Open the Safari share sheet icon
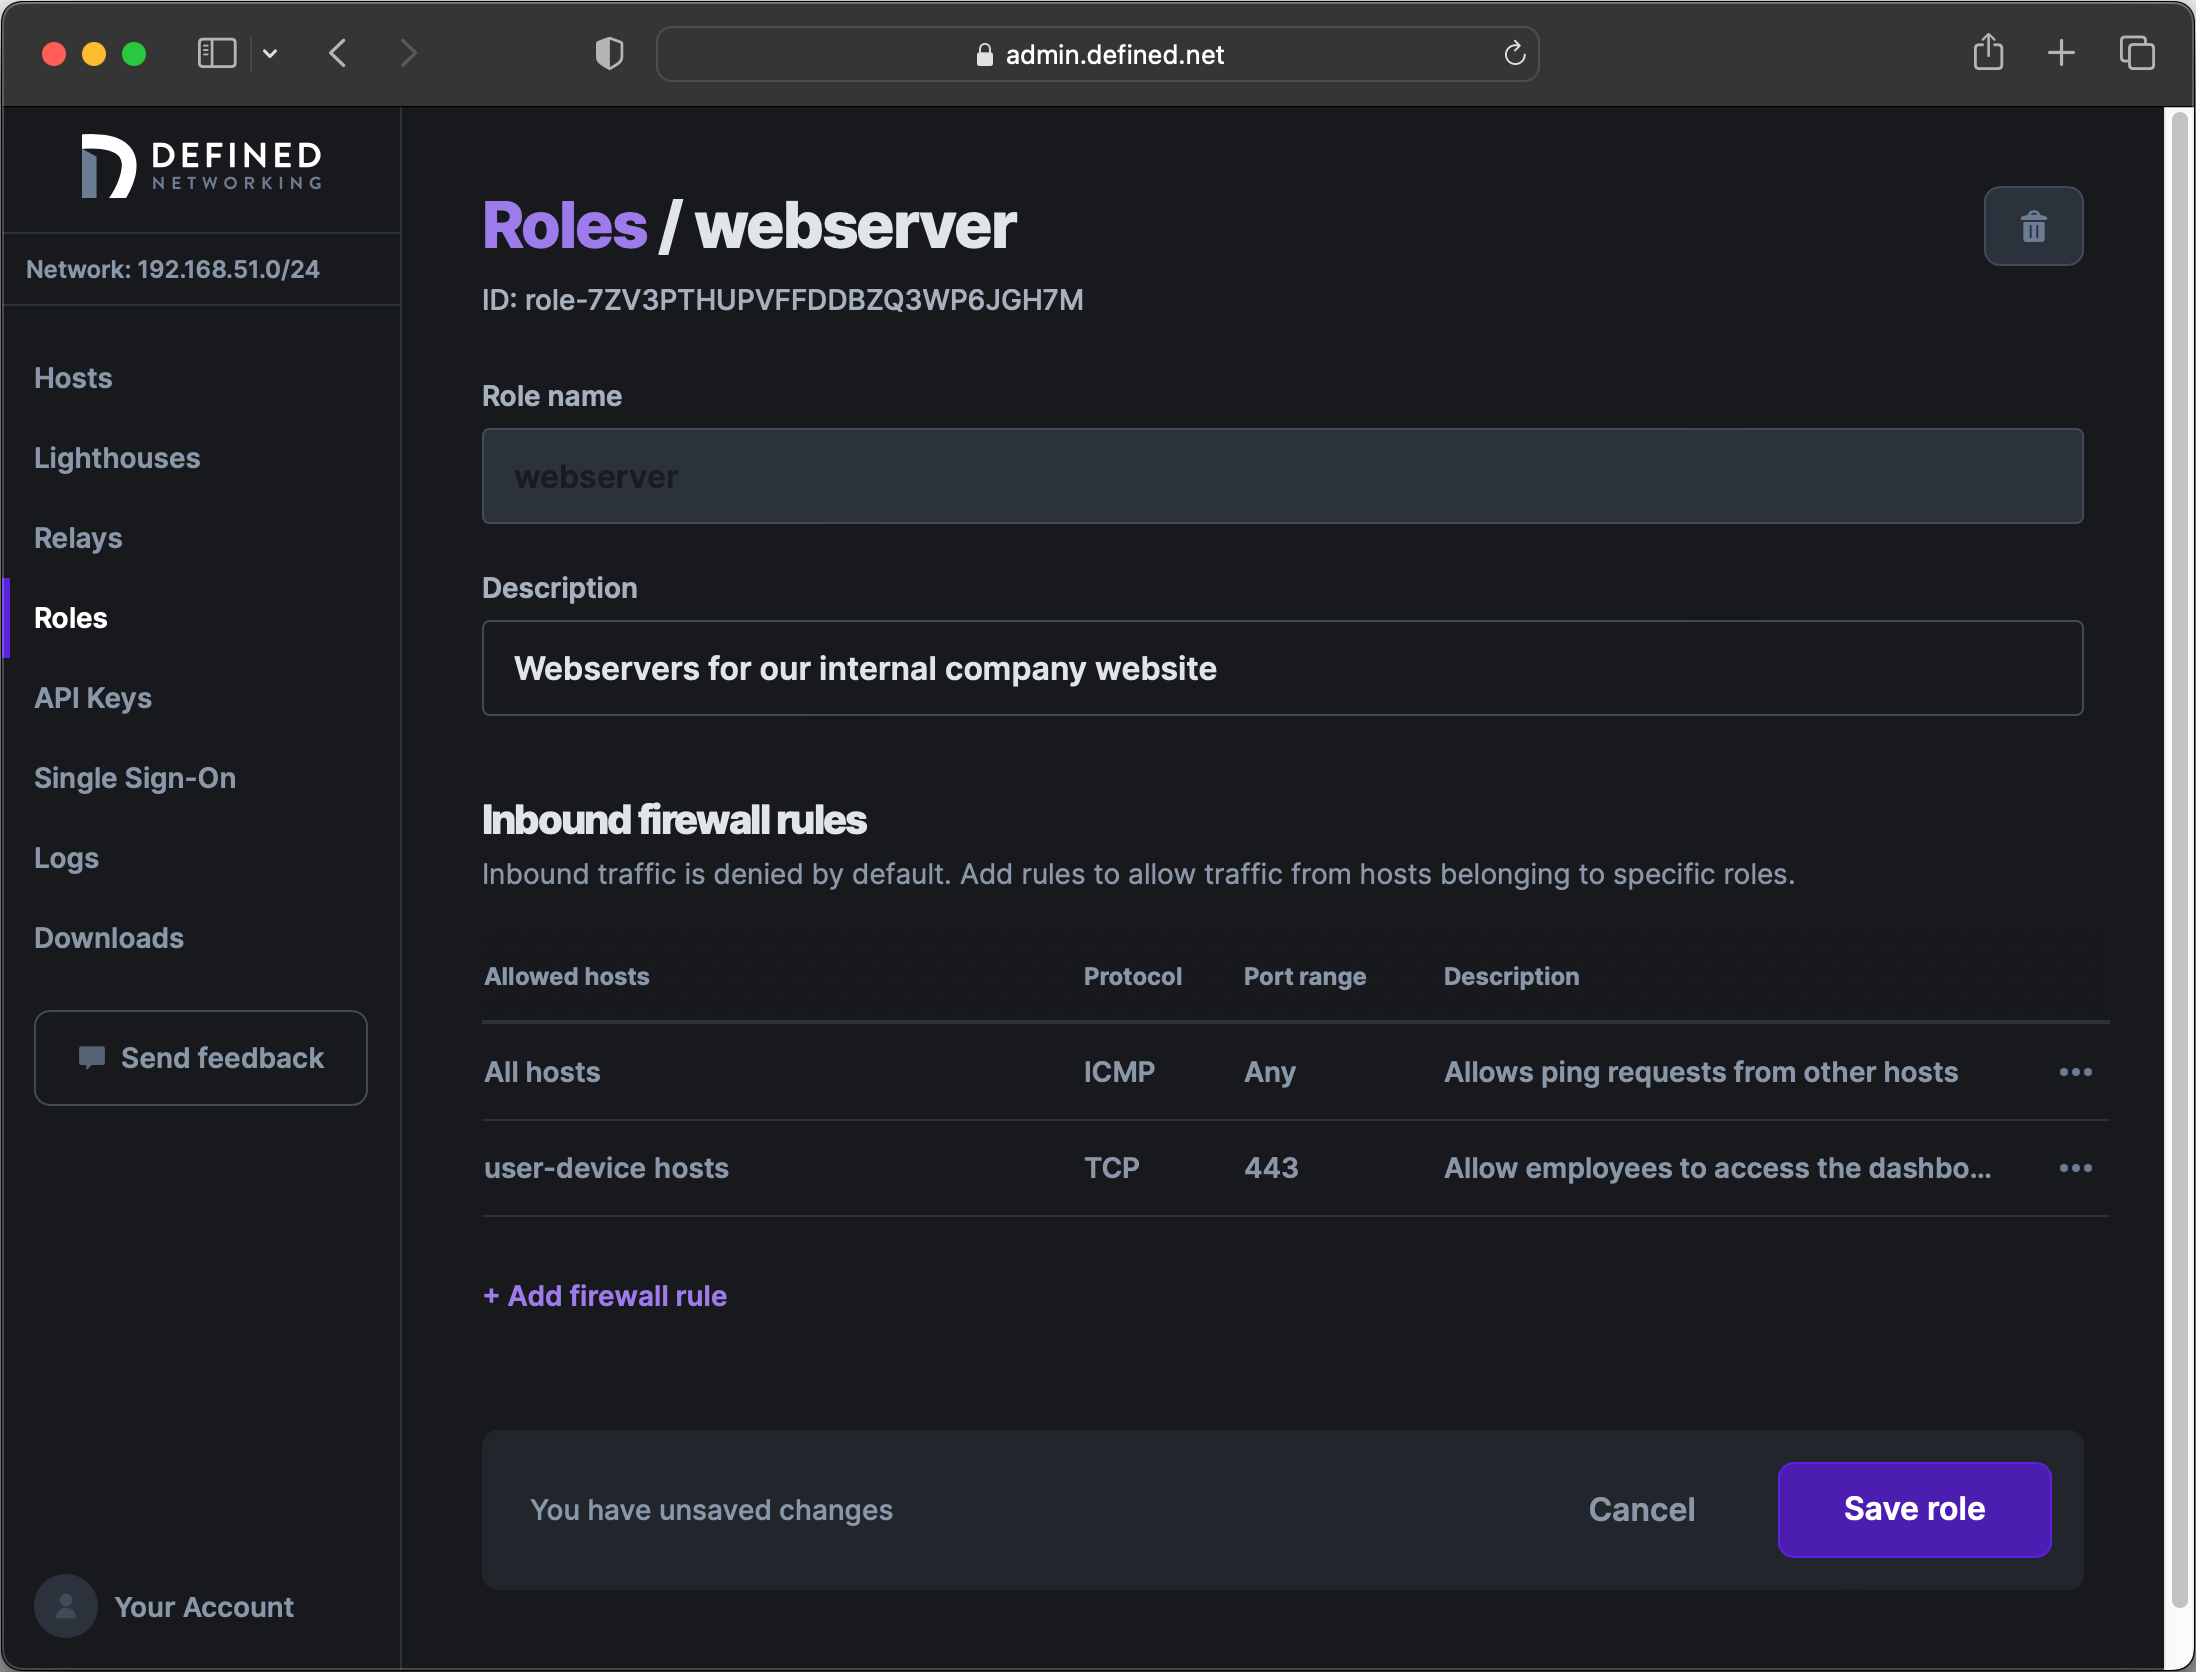The width and height of the screenshot is (2196, 1672). tap(1988, 53)
